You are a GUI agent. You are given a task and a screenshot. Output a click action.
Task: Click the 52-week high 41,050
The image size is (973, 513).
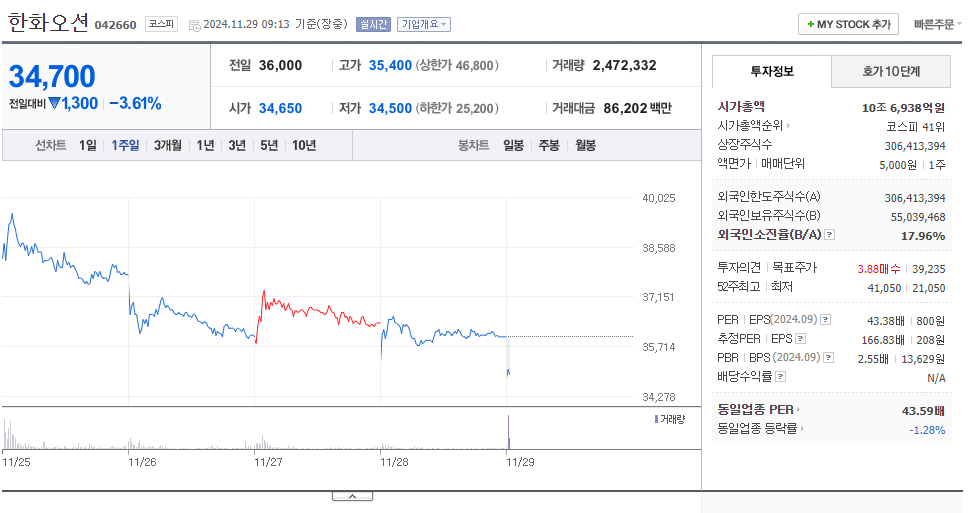pos(884,288)
